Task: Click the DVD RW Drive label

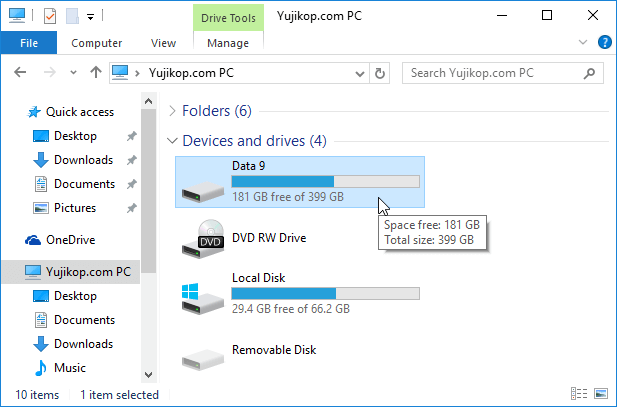Action: coord(269,238)
